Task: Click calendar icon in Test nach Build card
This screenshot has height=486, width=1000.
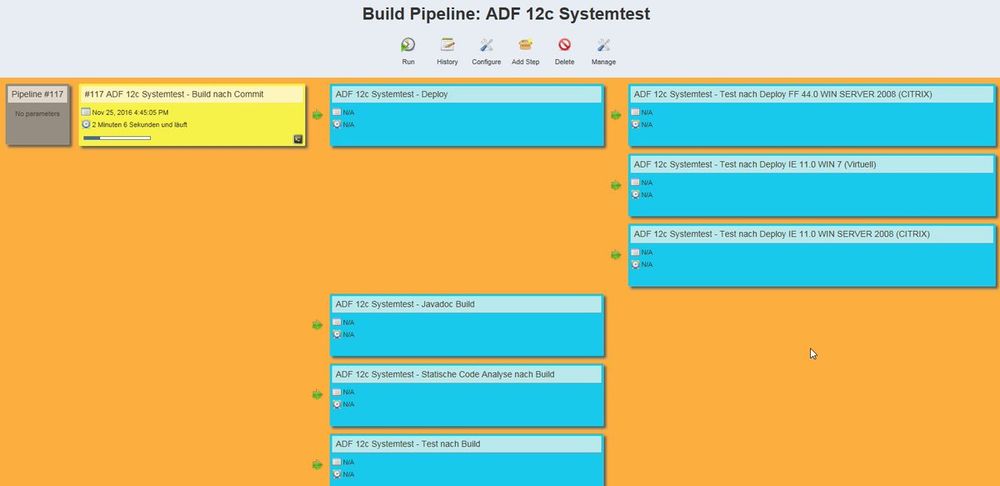Action: point(337,462)
